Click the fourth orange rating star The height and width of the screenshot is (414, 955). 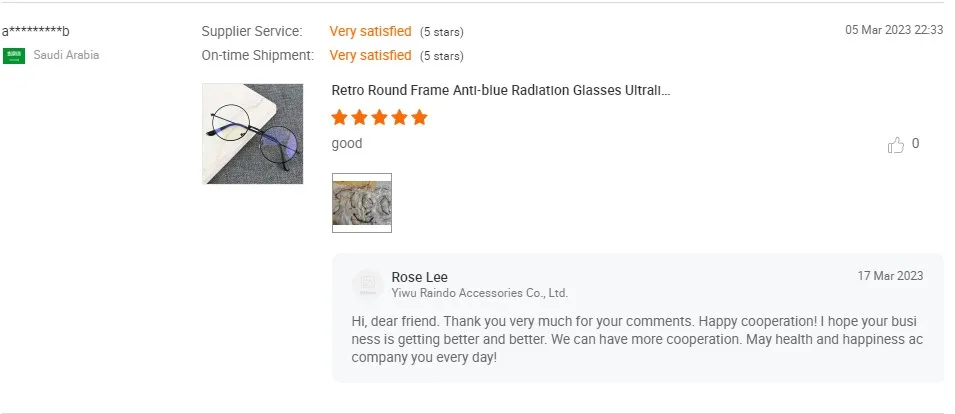pos(399,118)
